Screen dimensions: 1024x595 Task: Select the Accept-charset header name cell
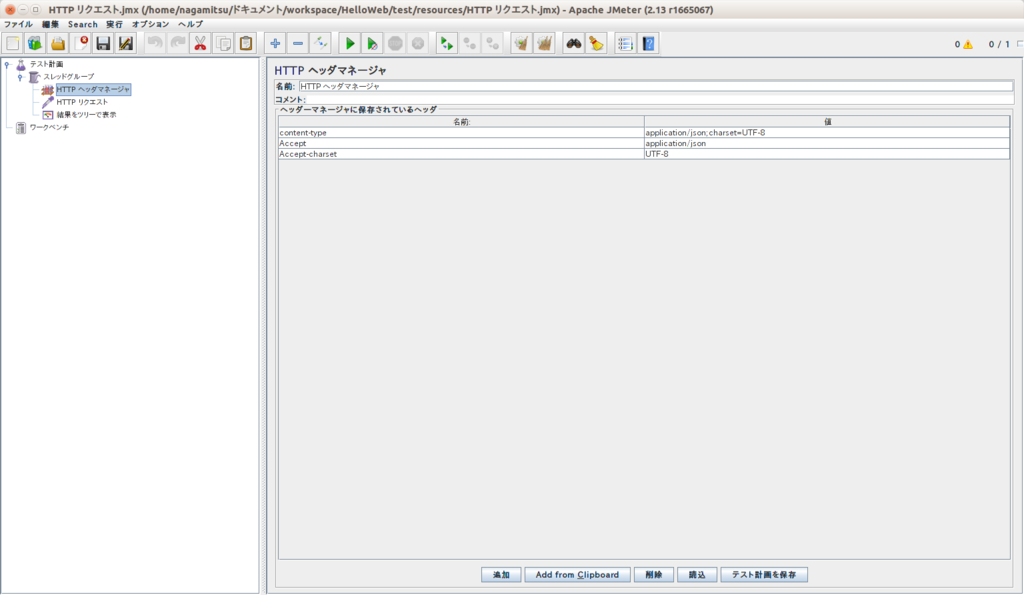pyautogui.click(x=461, y=154)
